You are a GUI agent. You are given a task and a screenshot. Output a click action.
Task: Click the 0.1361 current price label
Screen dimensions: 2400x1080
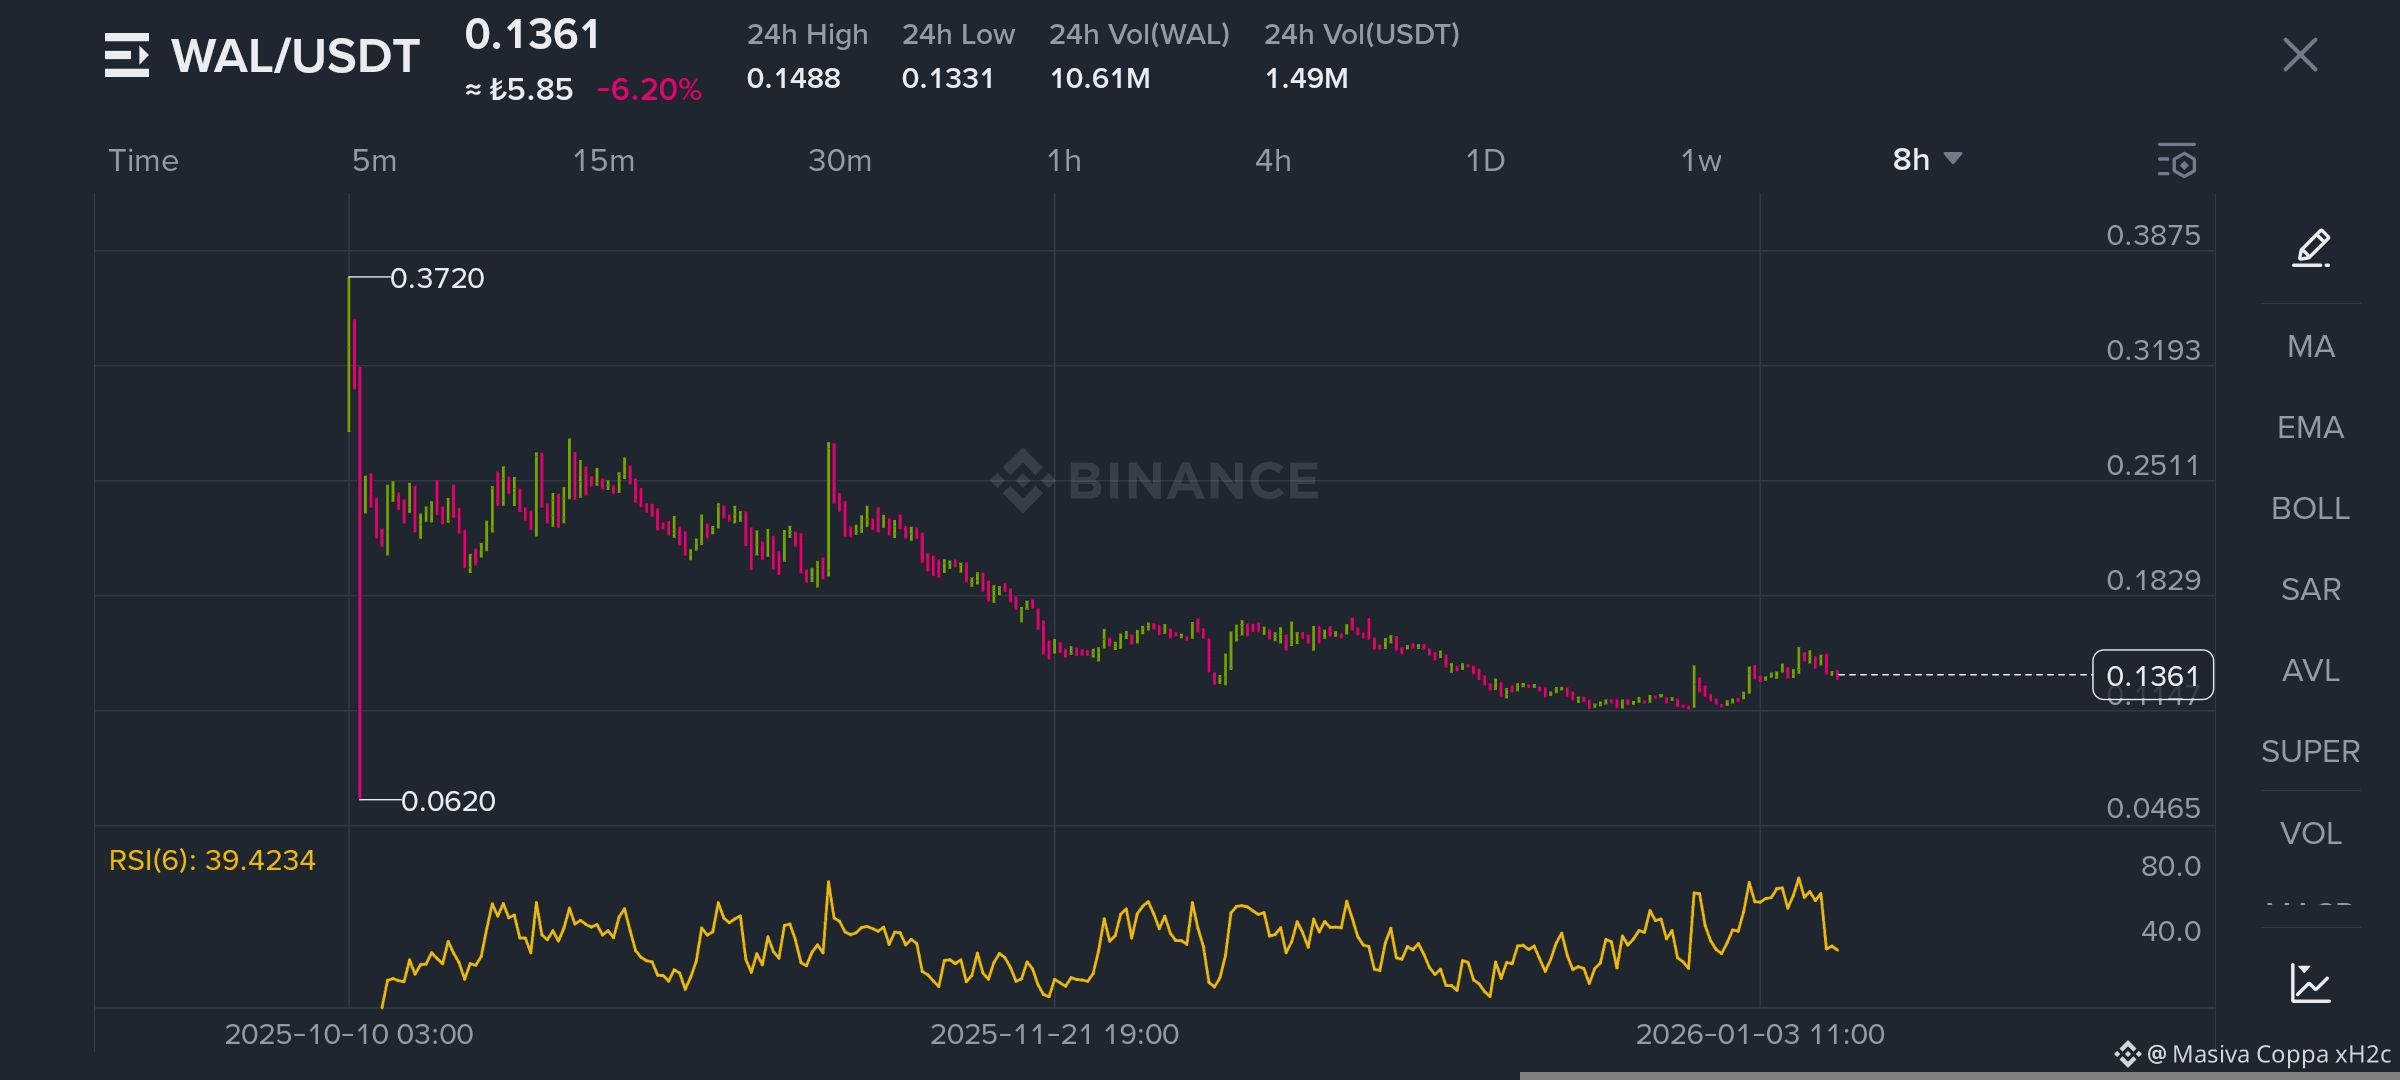[2152, 676]
